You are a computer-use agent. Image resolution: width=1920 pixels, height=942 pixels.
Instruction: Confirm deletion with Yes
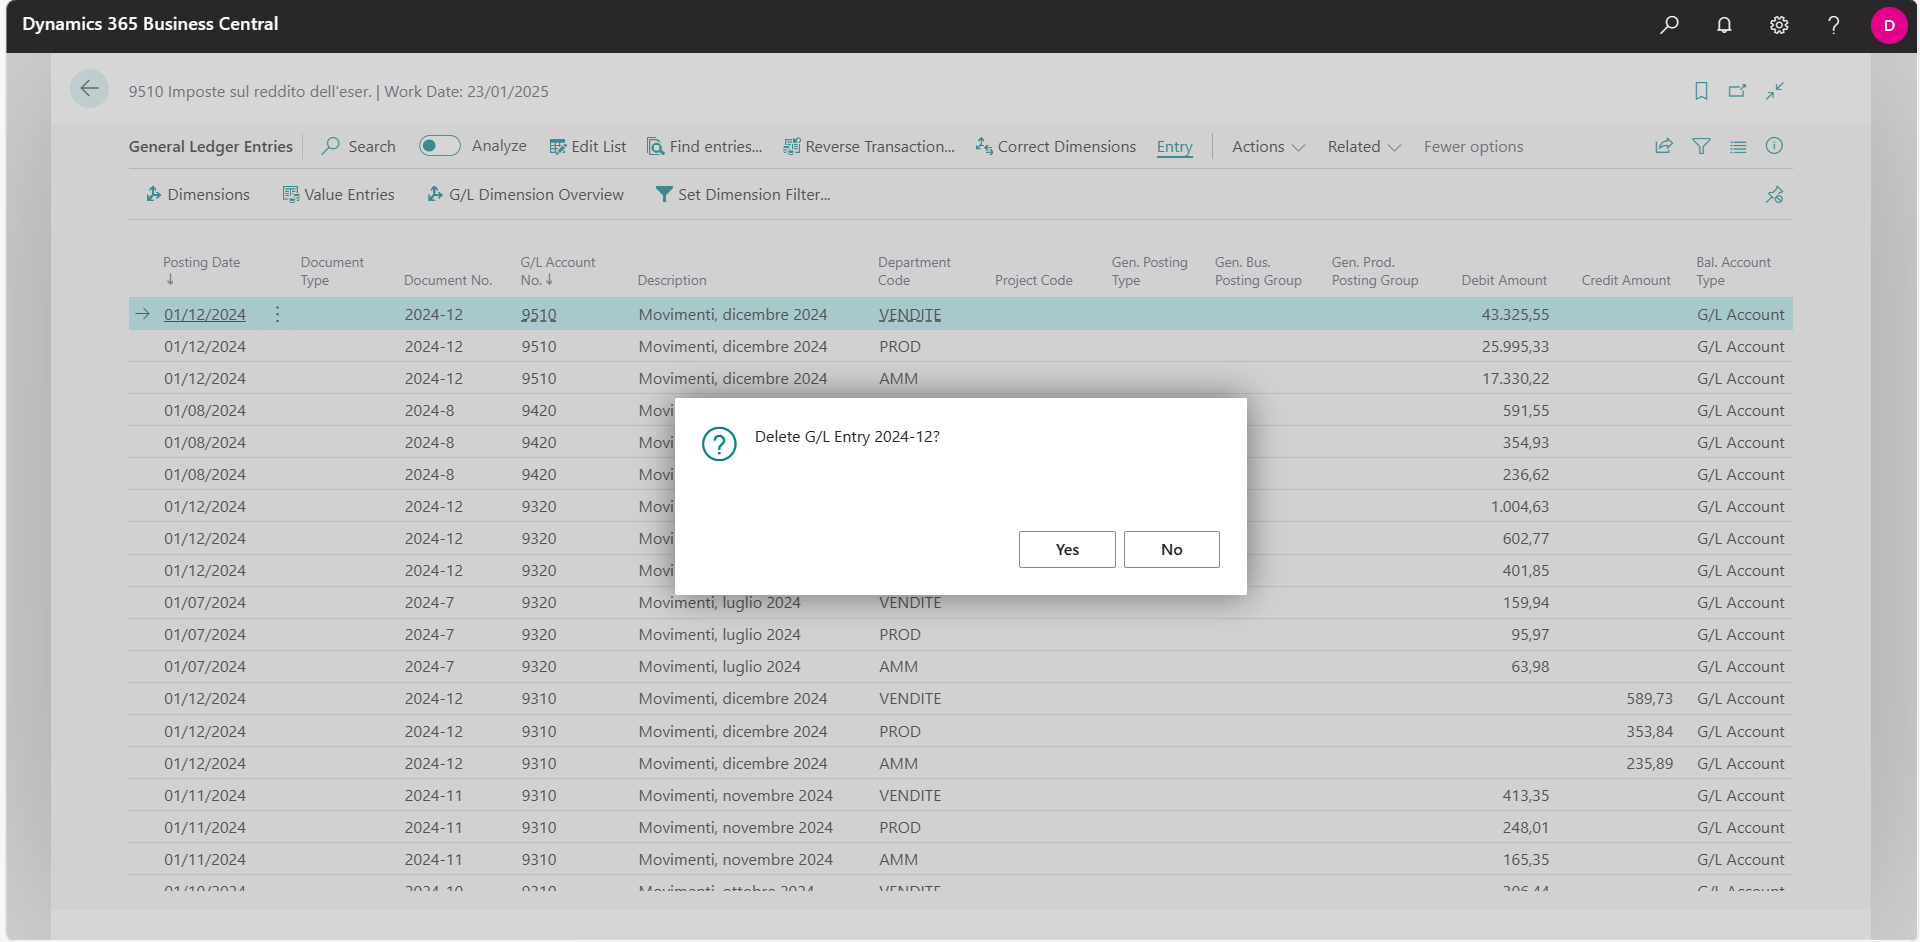point(1067,549)
